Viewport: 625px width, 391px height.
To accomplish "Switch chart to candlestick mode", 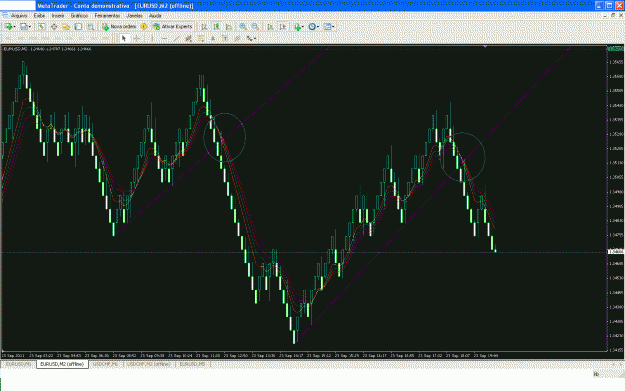I will point(216,27).
